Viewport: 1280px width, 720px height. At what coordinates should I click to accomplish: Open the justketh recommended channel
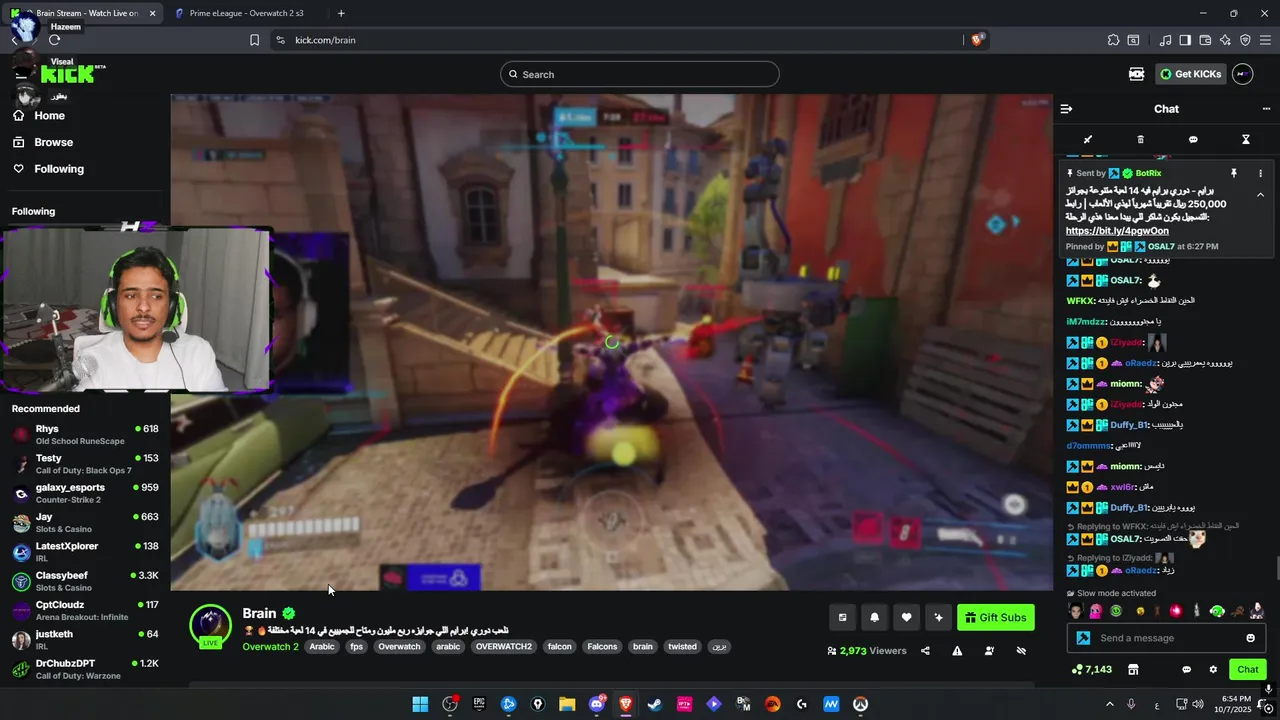[85, 640]
